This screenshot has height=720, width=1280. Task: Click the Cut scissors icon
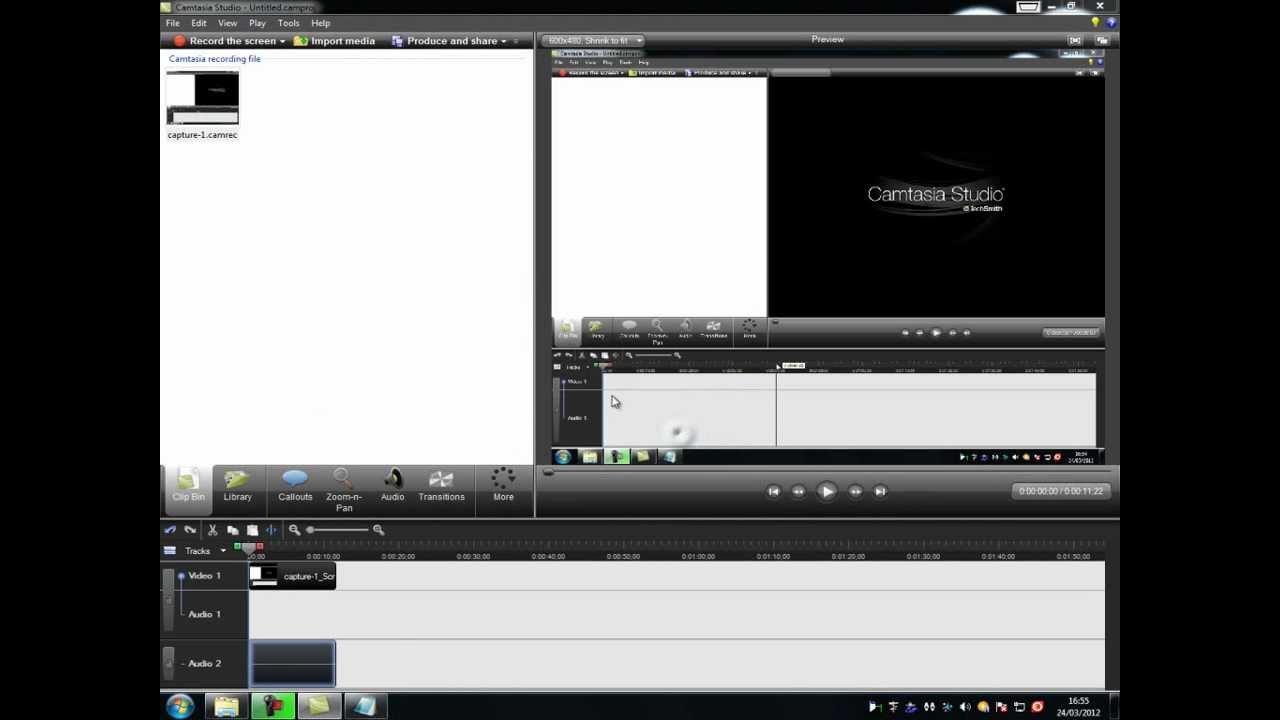(x=212, y=530)
